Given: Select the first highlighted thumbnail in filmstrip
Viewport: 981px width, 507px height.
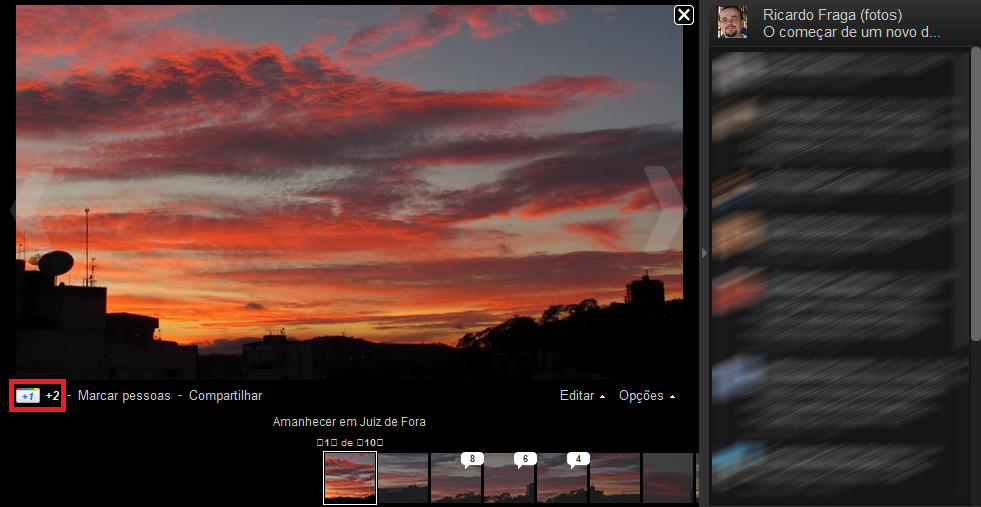Looking at the screenshot, I should point(350,478).
